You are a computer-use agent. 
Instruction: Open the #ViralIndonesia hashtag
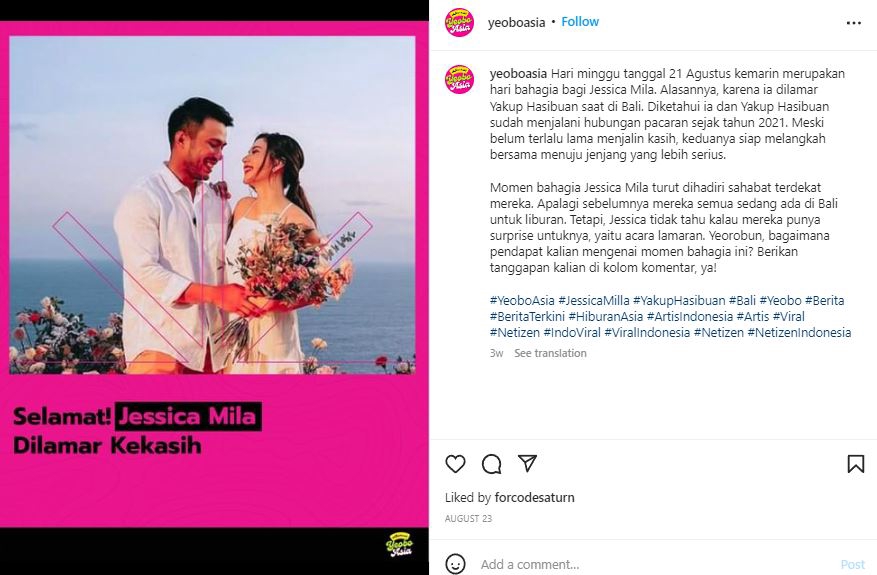(x=647, y=332)
